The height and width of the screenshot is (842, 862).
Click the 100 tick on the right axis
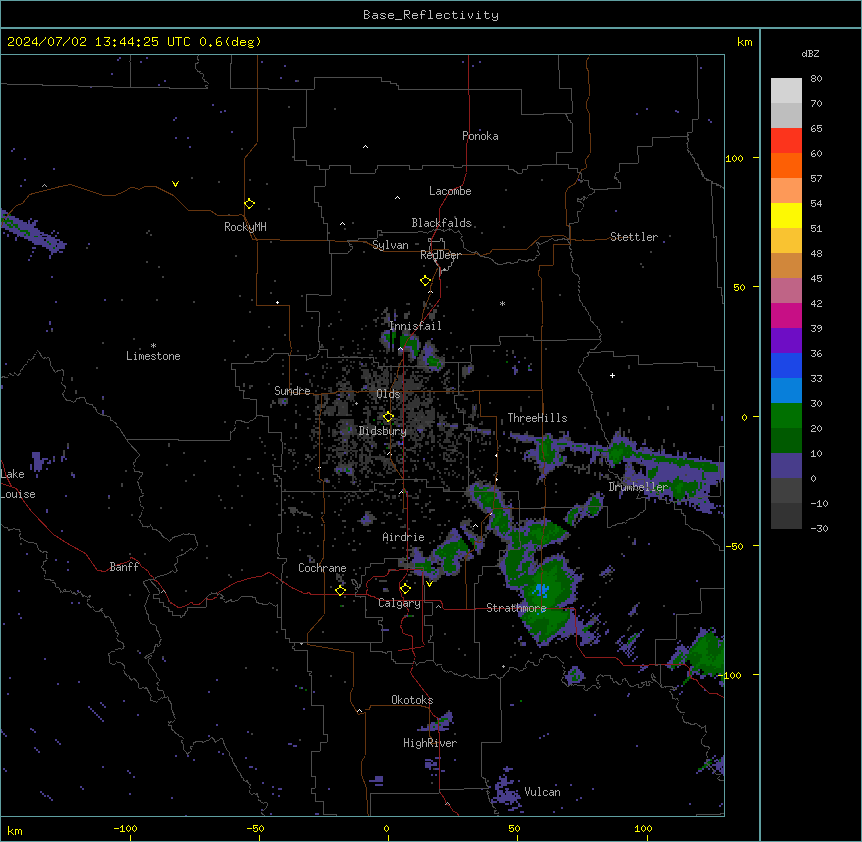tap(734, 158)
